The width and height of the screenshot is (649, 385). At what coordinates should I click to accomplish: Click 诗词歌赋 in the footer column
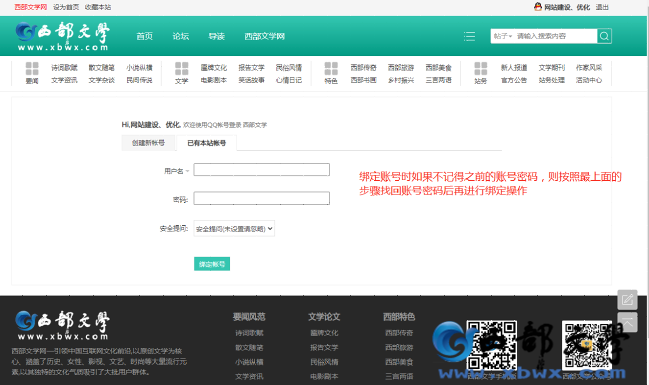click(249, 333)
